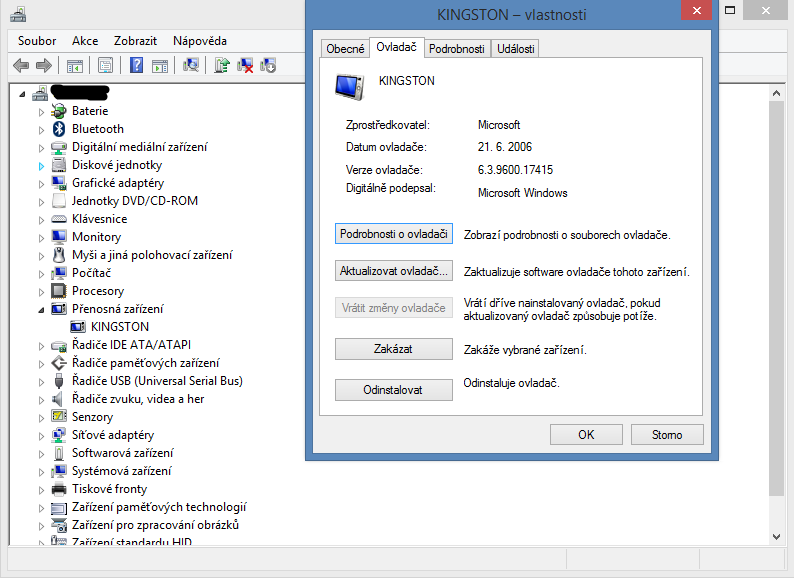Select the Monitory label in the tree
794x578 pixels.
click(x=97, y=237)
